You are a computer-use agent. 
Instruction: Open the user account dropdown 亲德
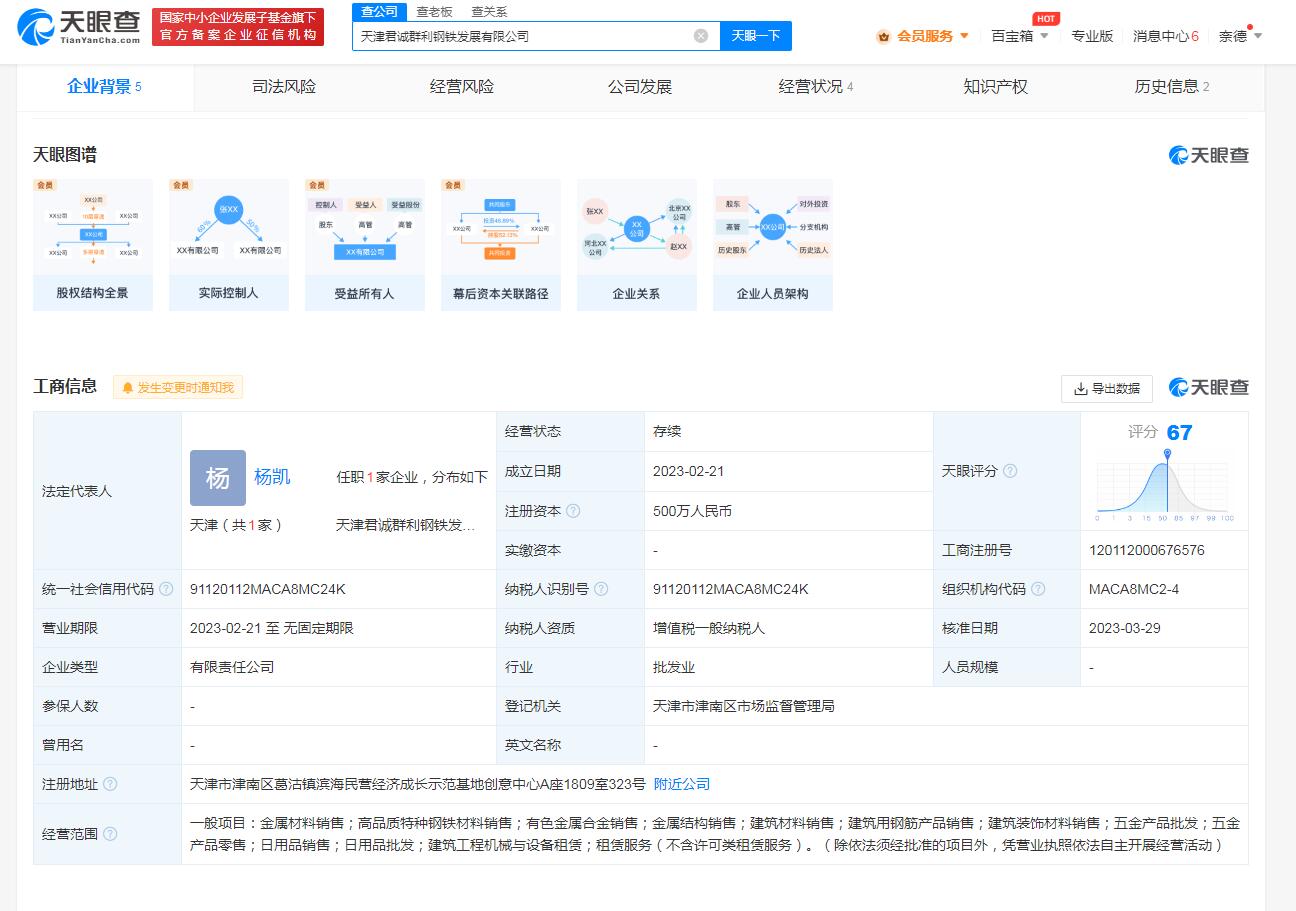click(x=1240, y=36)
